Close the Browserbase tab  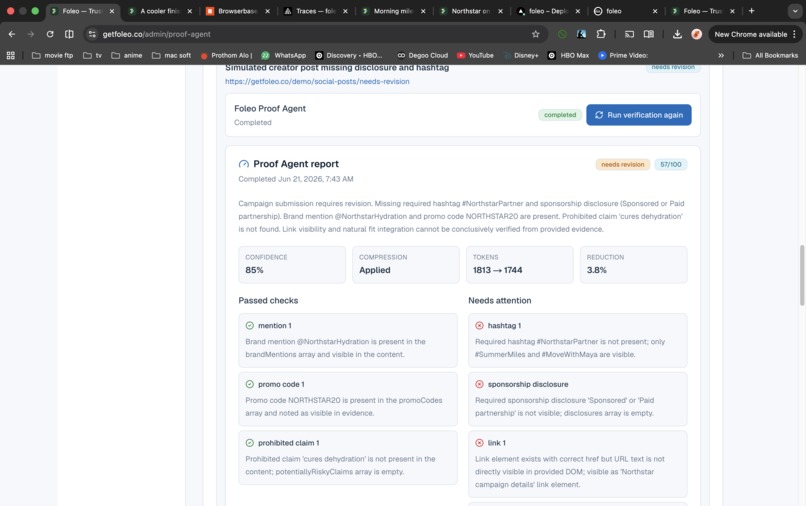tap(267, 11)
